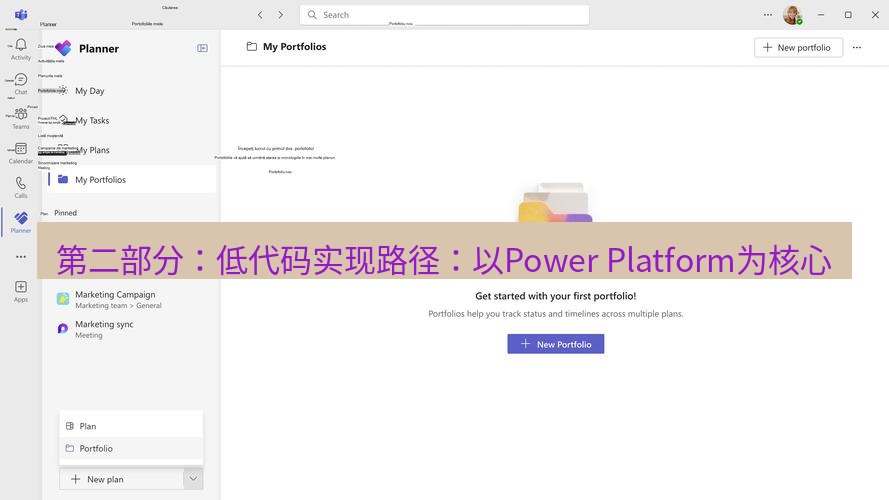Open Teams section in the left rail

pyautogui.click(x=21, y=118)
